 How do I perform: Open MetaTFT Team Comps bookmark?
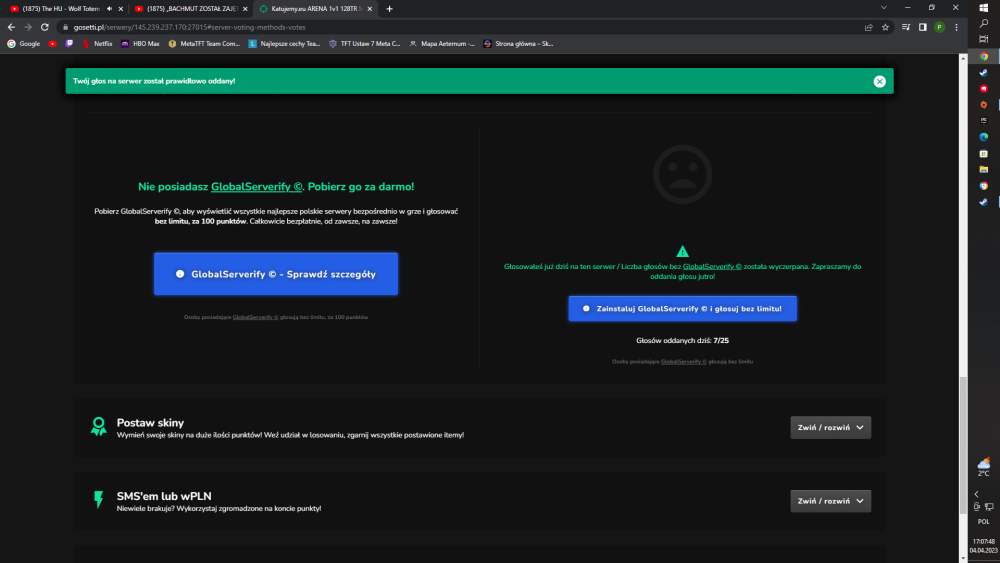click(204, 44)
